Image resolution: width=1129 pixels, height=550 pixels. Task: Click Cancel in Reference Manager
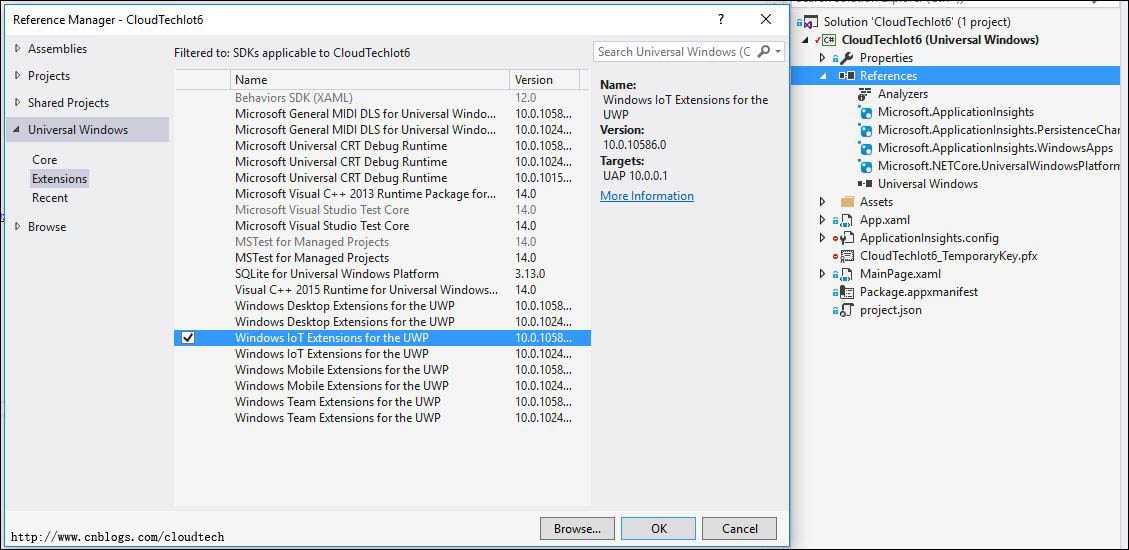(739, 528)
